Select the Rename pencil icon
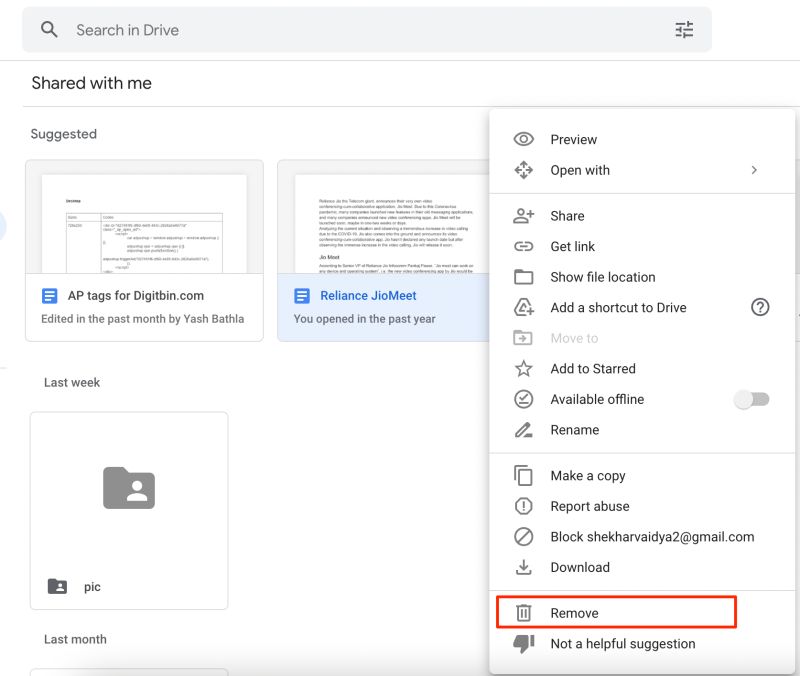The width and height of the screenshot is (800, 676). pyautogui.click(x=524, y=429)
